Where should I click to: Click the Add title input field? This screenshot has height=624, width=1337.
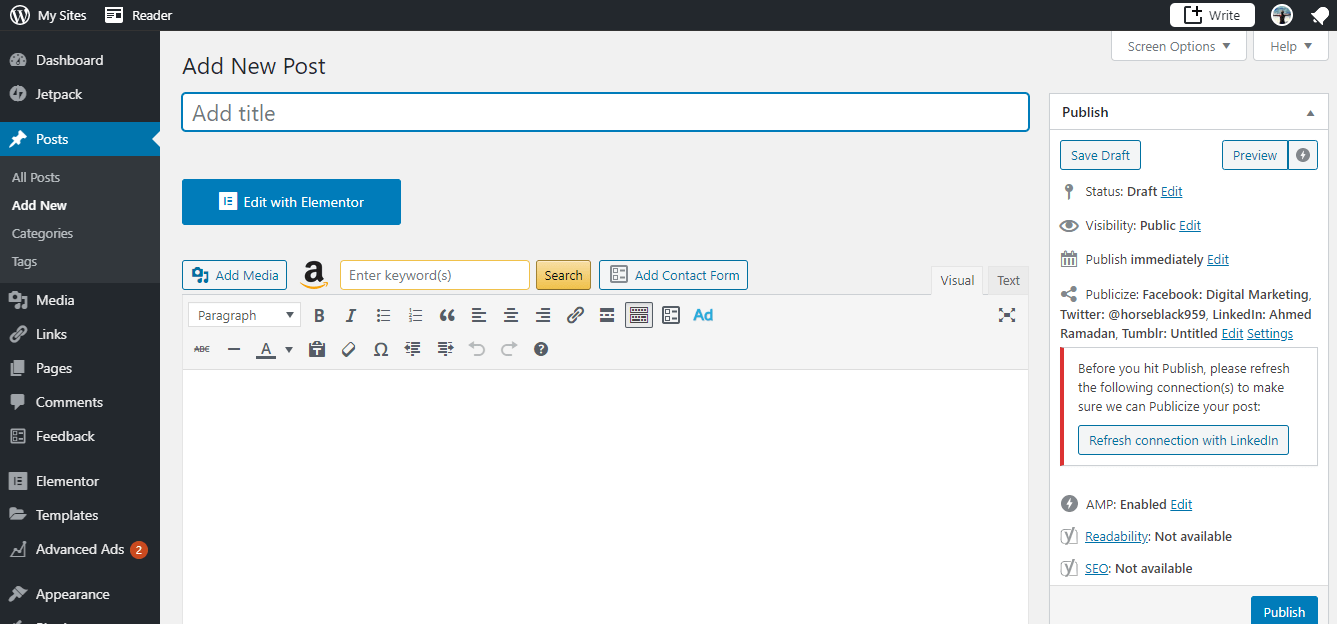(605, 113)
